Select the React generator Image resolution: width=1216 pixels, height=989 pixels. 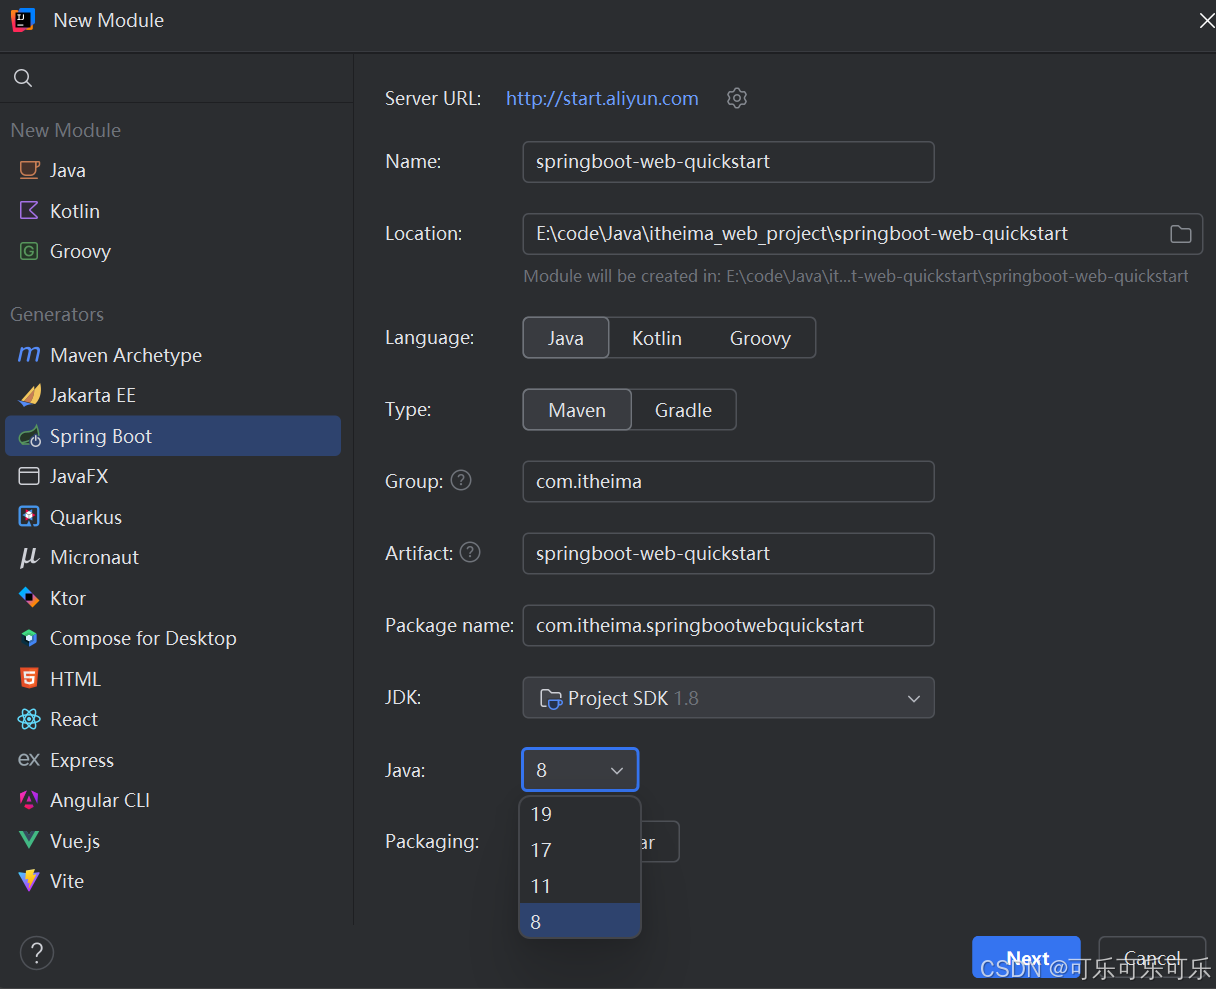70,719
